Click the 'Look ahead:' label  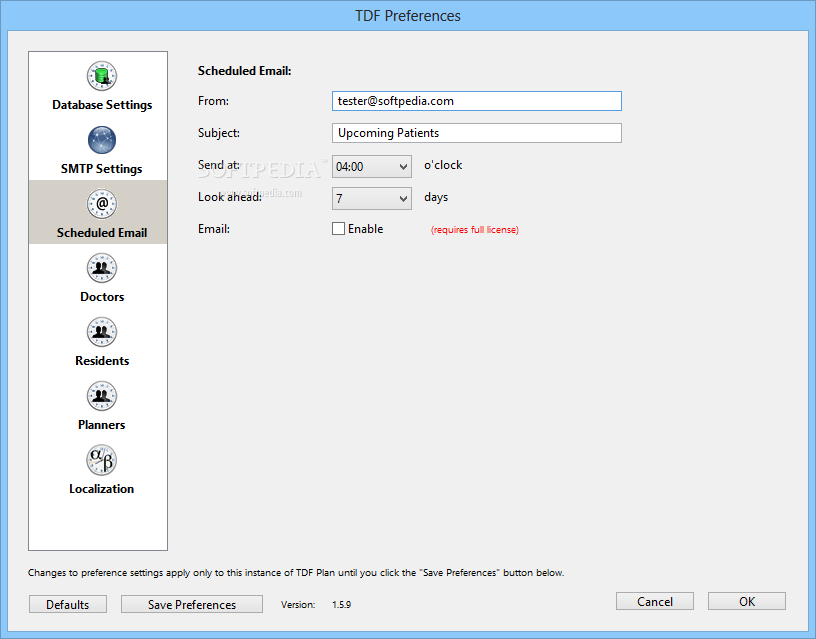tap(230, 197)
